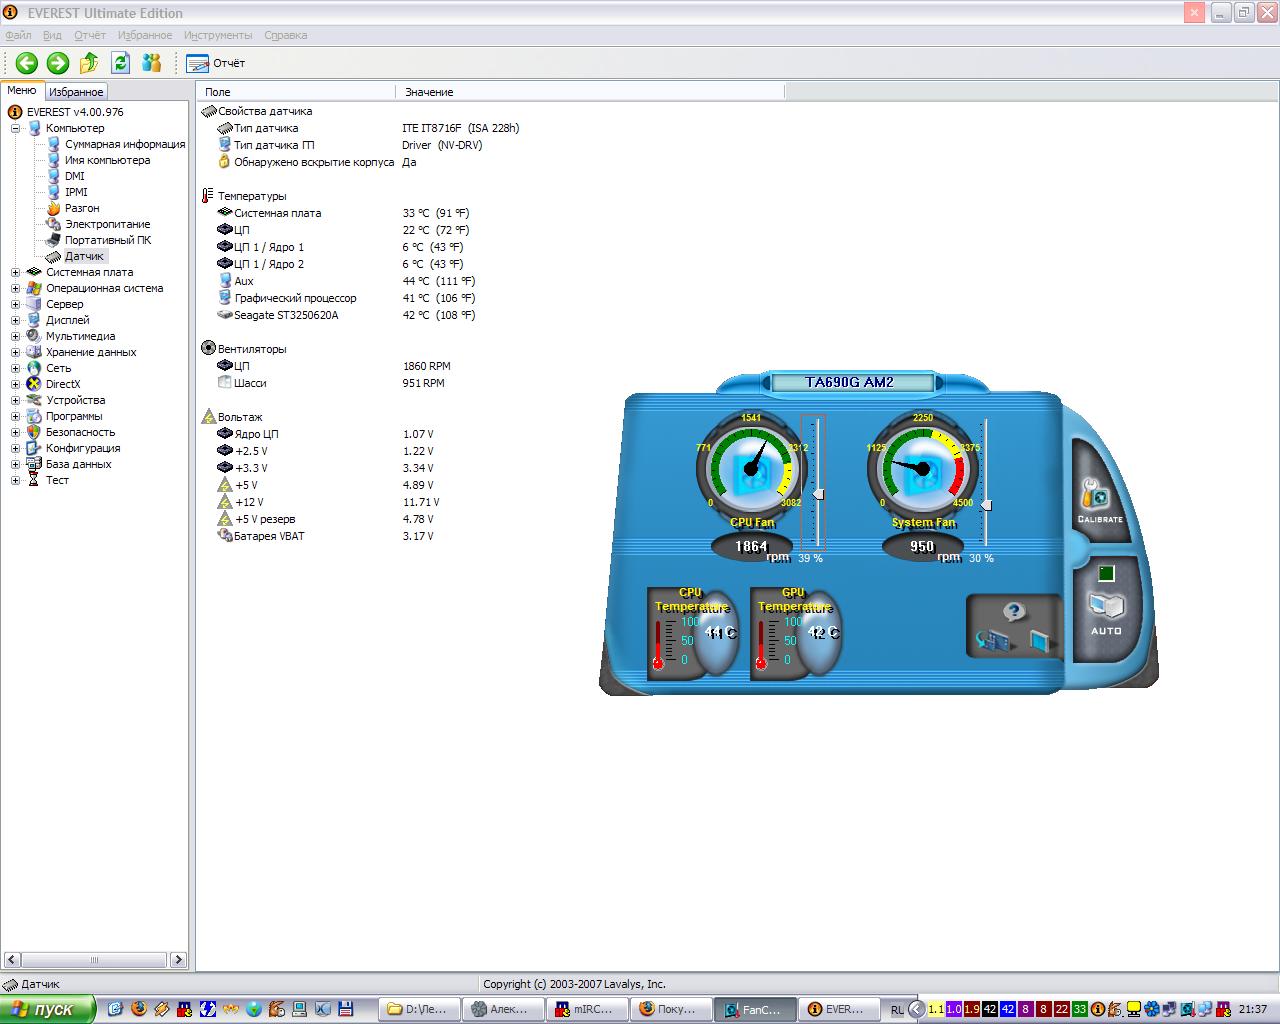Click the folder up-level toolbar icon

[x=89, y=63]
